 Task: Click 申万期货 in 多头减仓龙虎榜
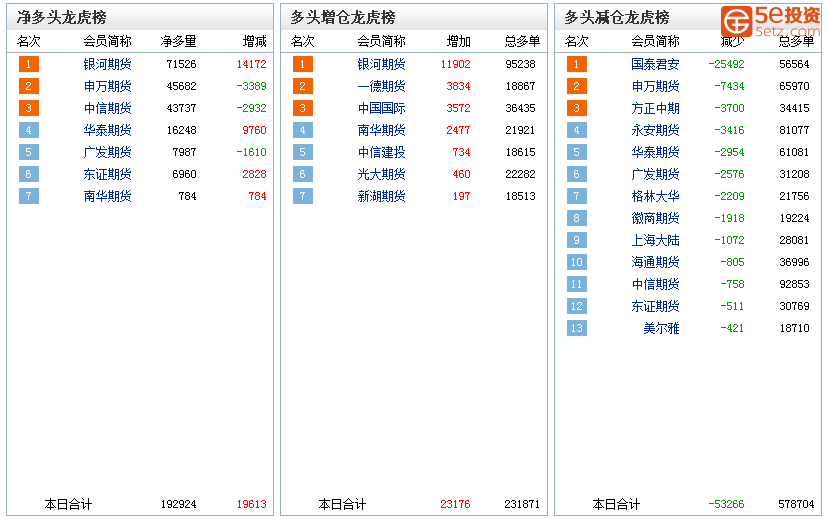655,86
